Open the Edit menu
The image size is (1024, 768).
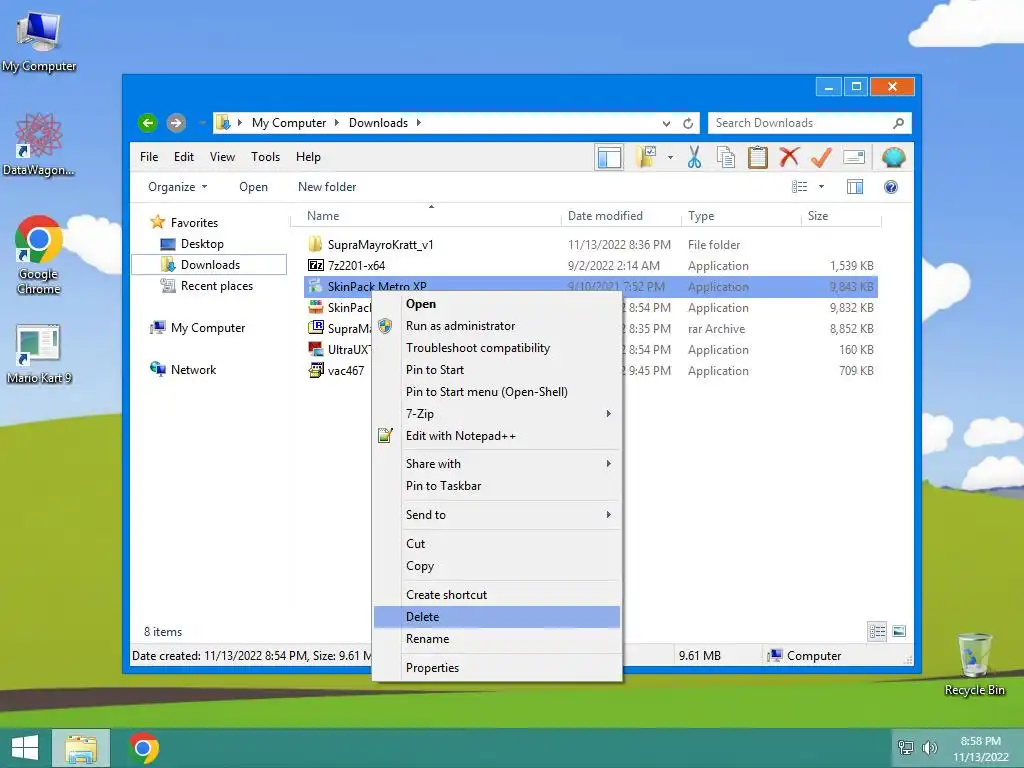pyautogui.click(x=184, y=157)
